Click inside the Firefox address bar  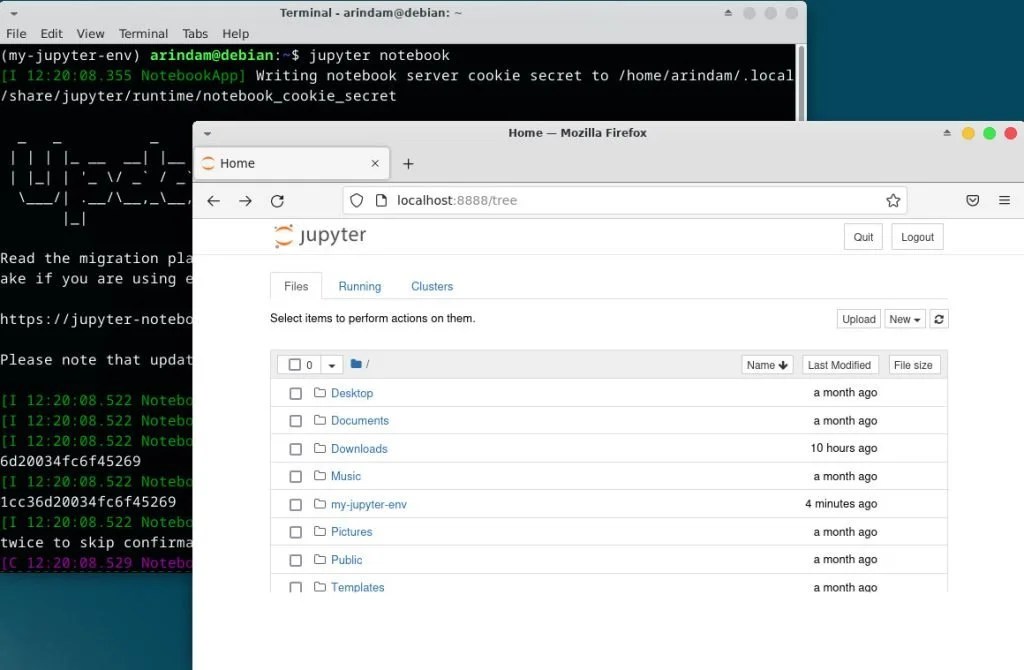coord(550,200)
